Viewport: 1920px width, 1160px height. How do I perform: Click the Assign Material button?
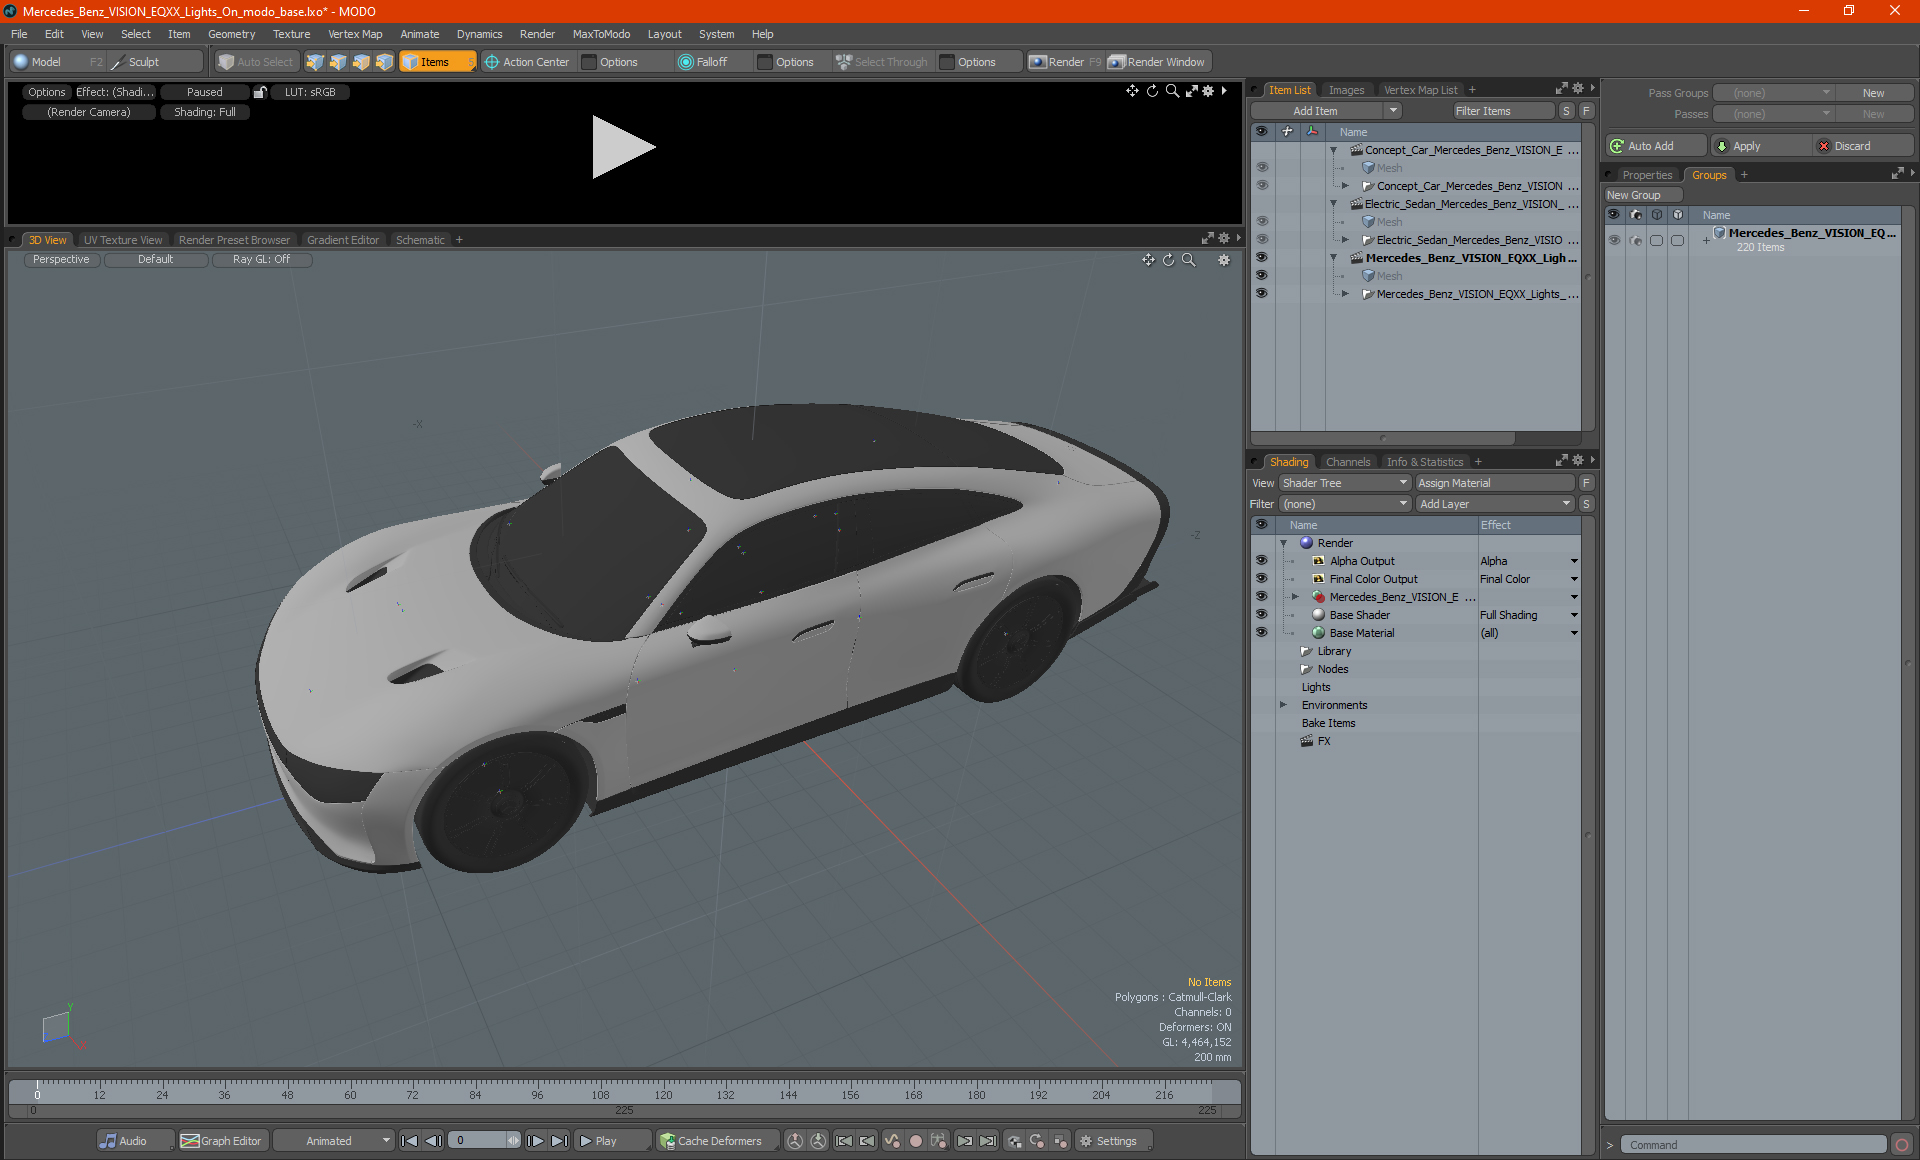coord(1494,483)
